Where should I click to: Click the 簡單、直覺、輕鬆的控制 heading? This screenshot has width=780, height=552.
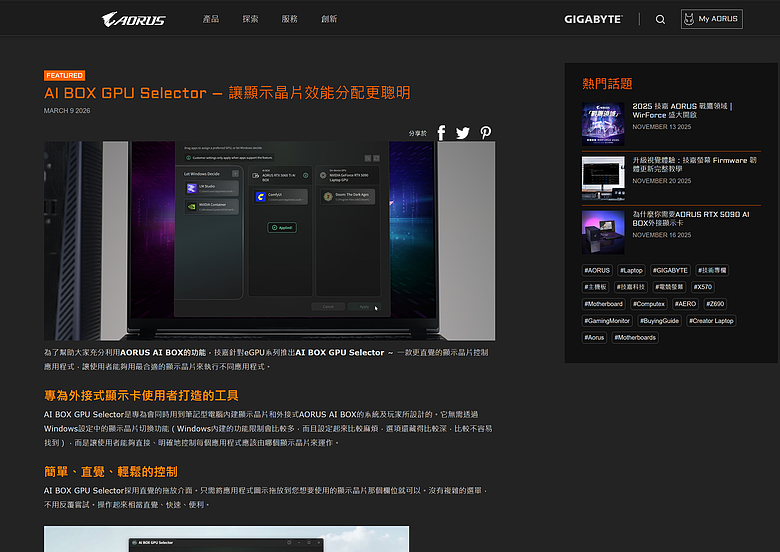110,472
